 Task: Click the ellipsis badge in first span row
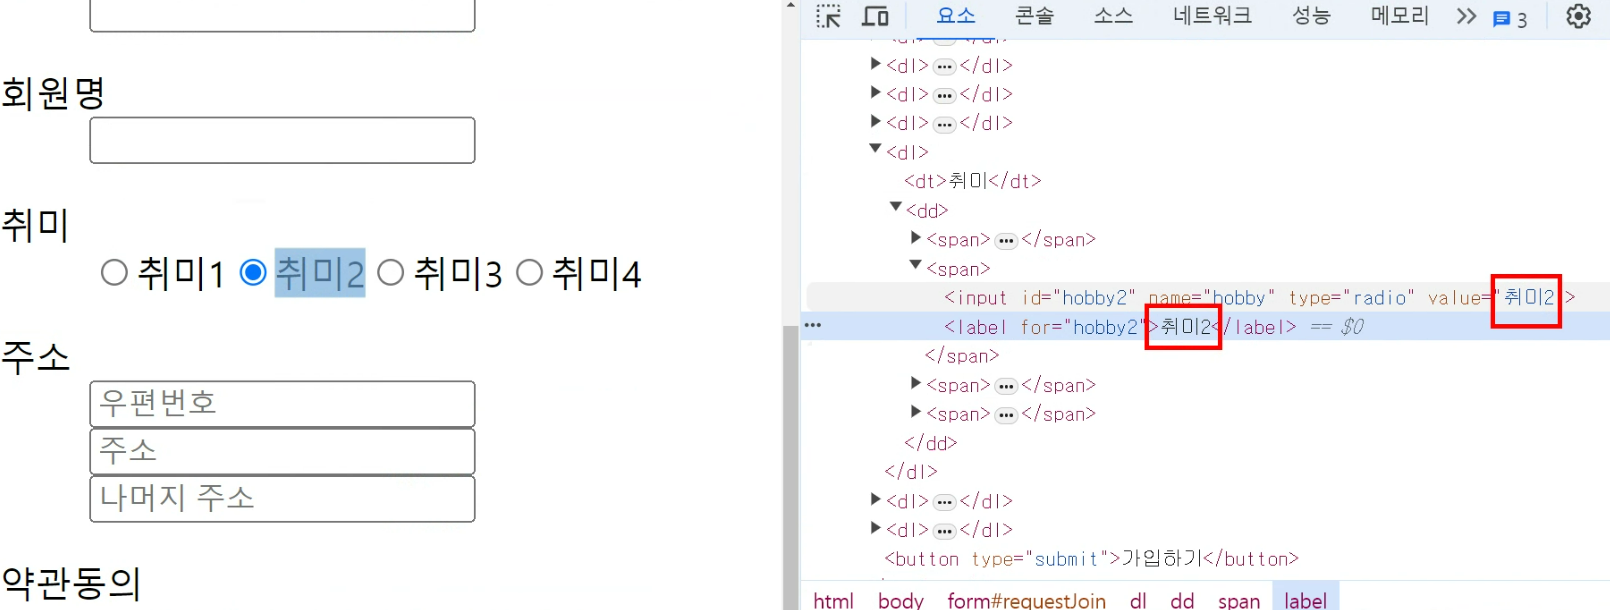[1006, 241]
